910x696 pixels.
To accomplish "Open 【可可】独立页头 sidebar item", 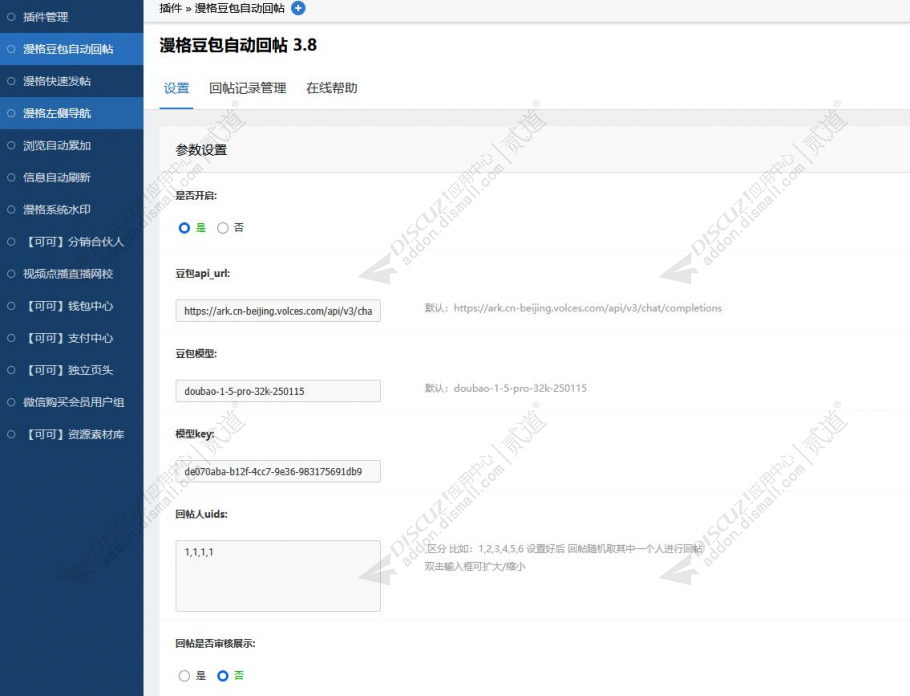I will coord(71,370).
